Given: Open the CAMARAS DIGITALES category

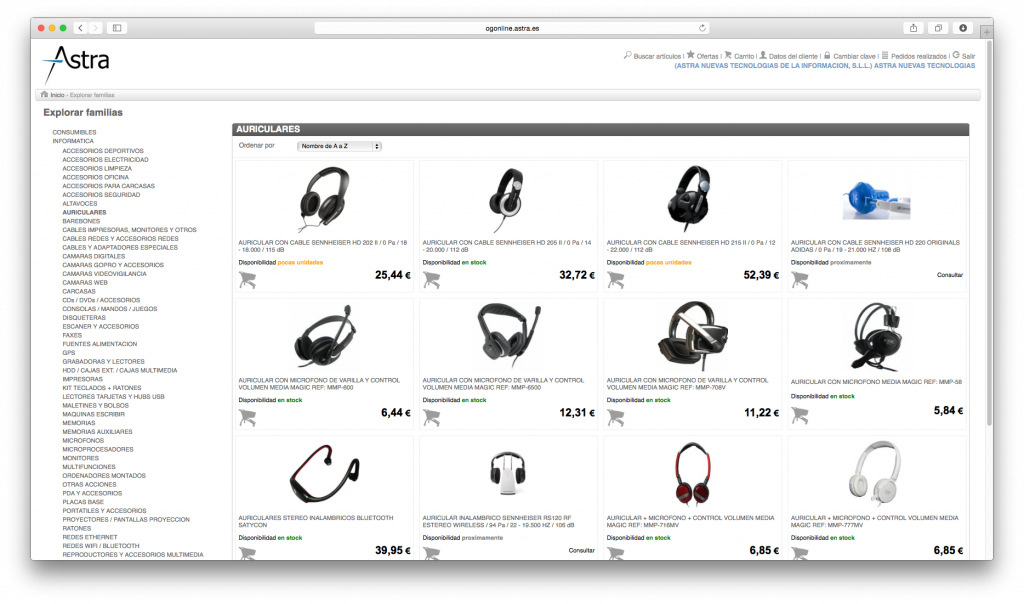Looking at the screenshot, I should [93, 257].
